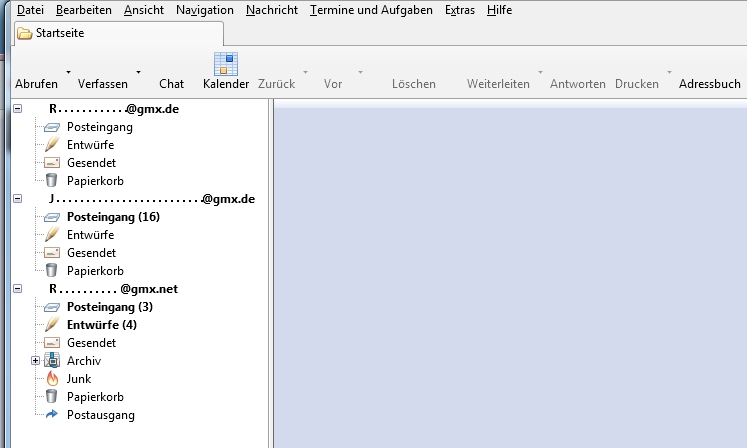Screen dimensions: 747x448
Task: Open the Extras menu
Action: point(460,10)
